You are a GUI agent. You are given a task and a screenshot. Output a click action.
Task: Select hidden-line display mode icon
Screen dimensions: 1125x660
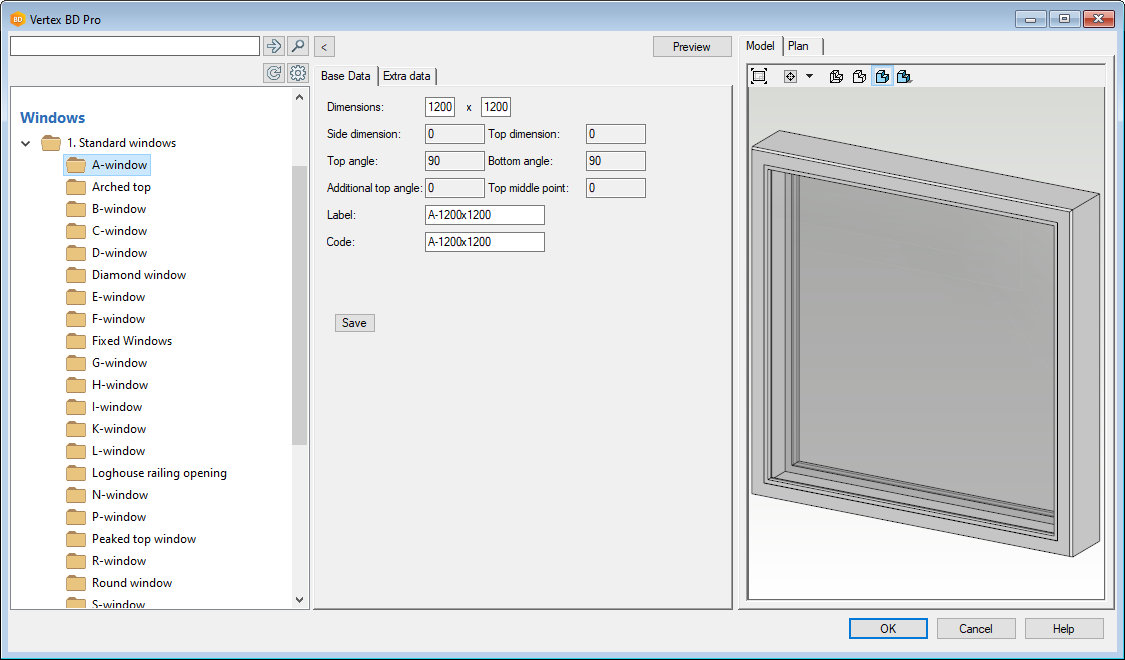pos(859,76)
